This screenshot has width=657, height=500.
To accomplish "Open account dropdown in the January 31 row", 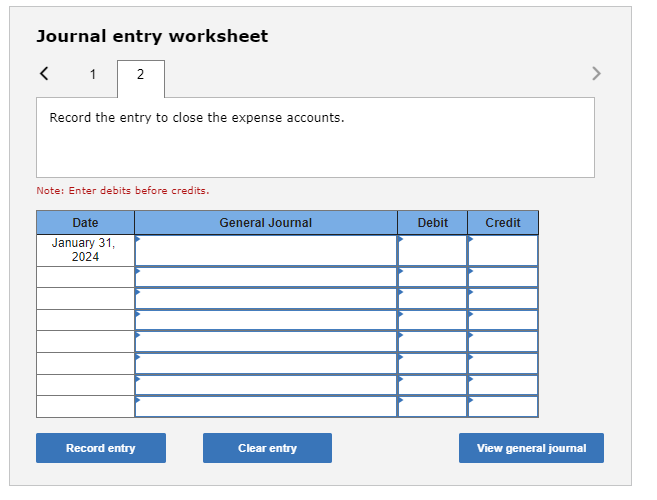I will coord(266,250).
